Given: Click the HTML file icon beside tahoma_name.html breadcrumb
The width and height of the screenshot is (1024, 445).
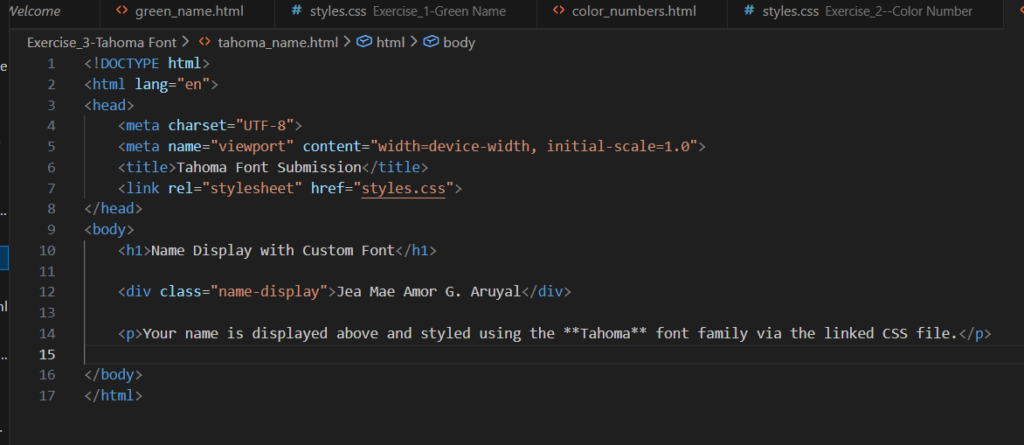Looking at the screenshot, I should pos(205,43).
